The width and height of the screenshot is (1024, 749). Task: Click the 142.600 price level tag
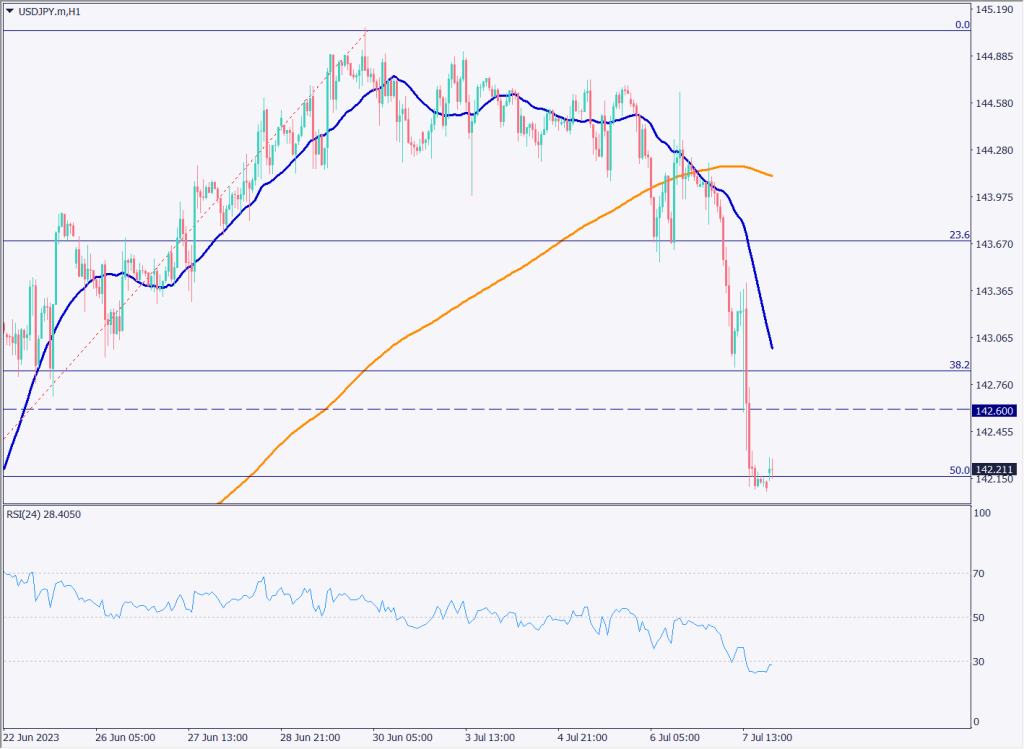(x=996, y=411)
